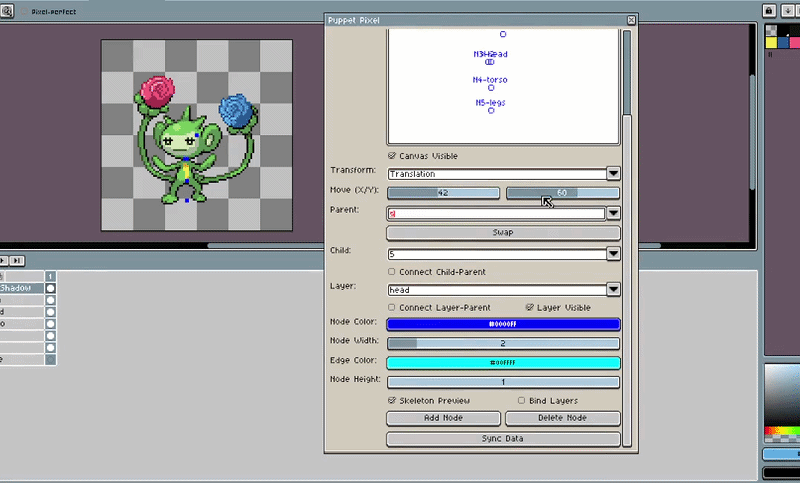Click the red rose on the sprite canvas

tap(157, 91)
